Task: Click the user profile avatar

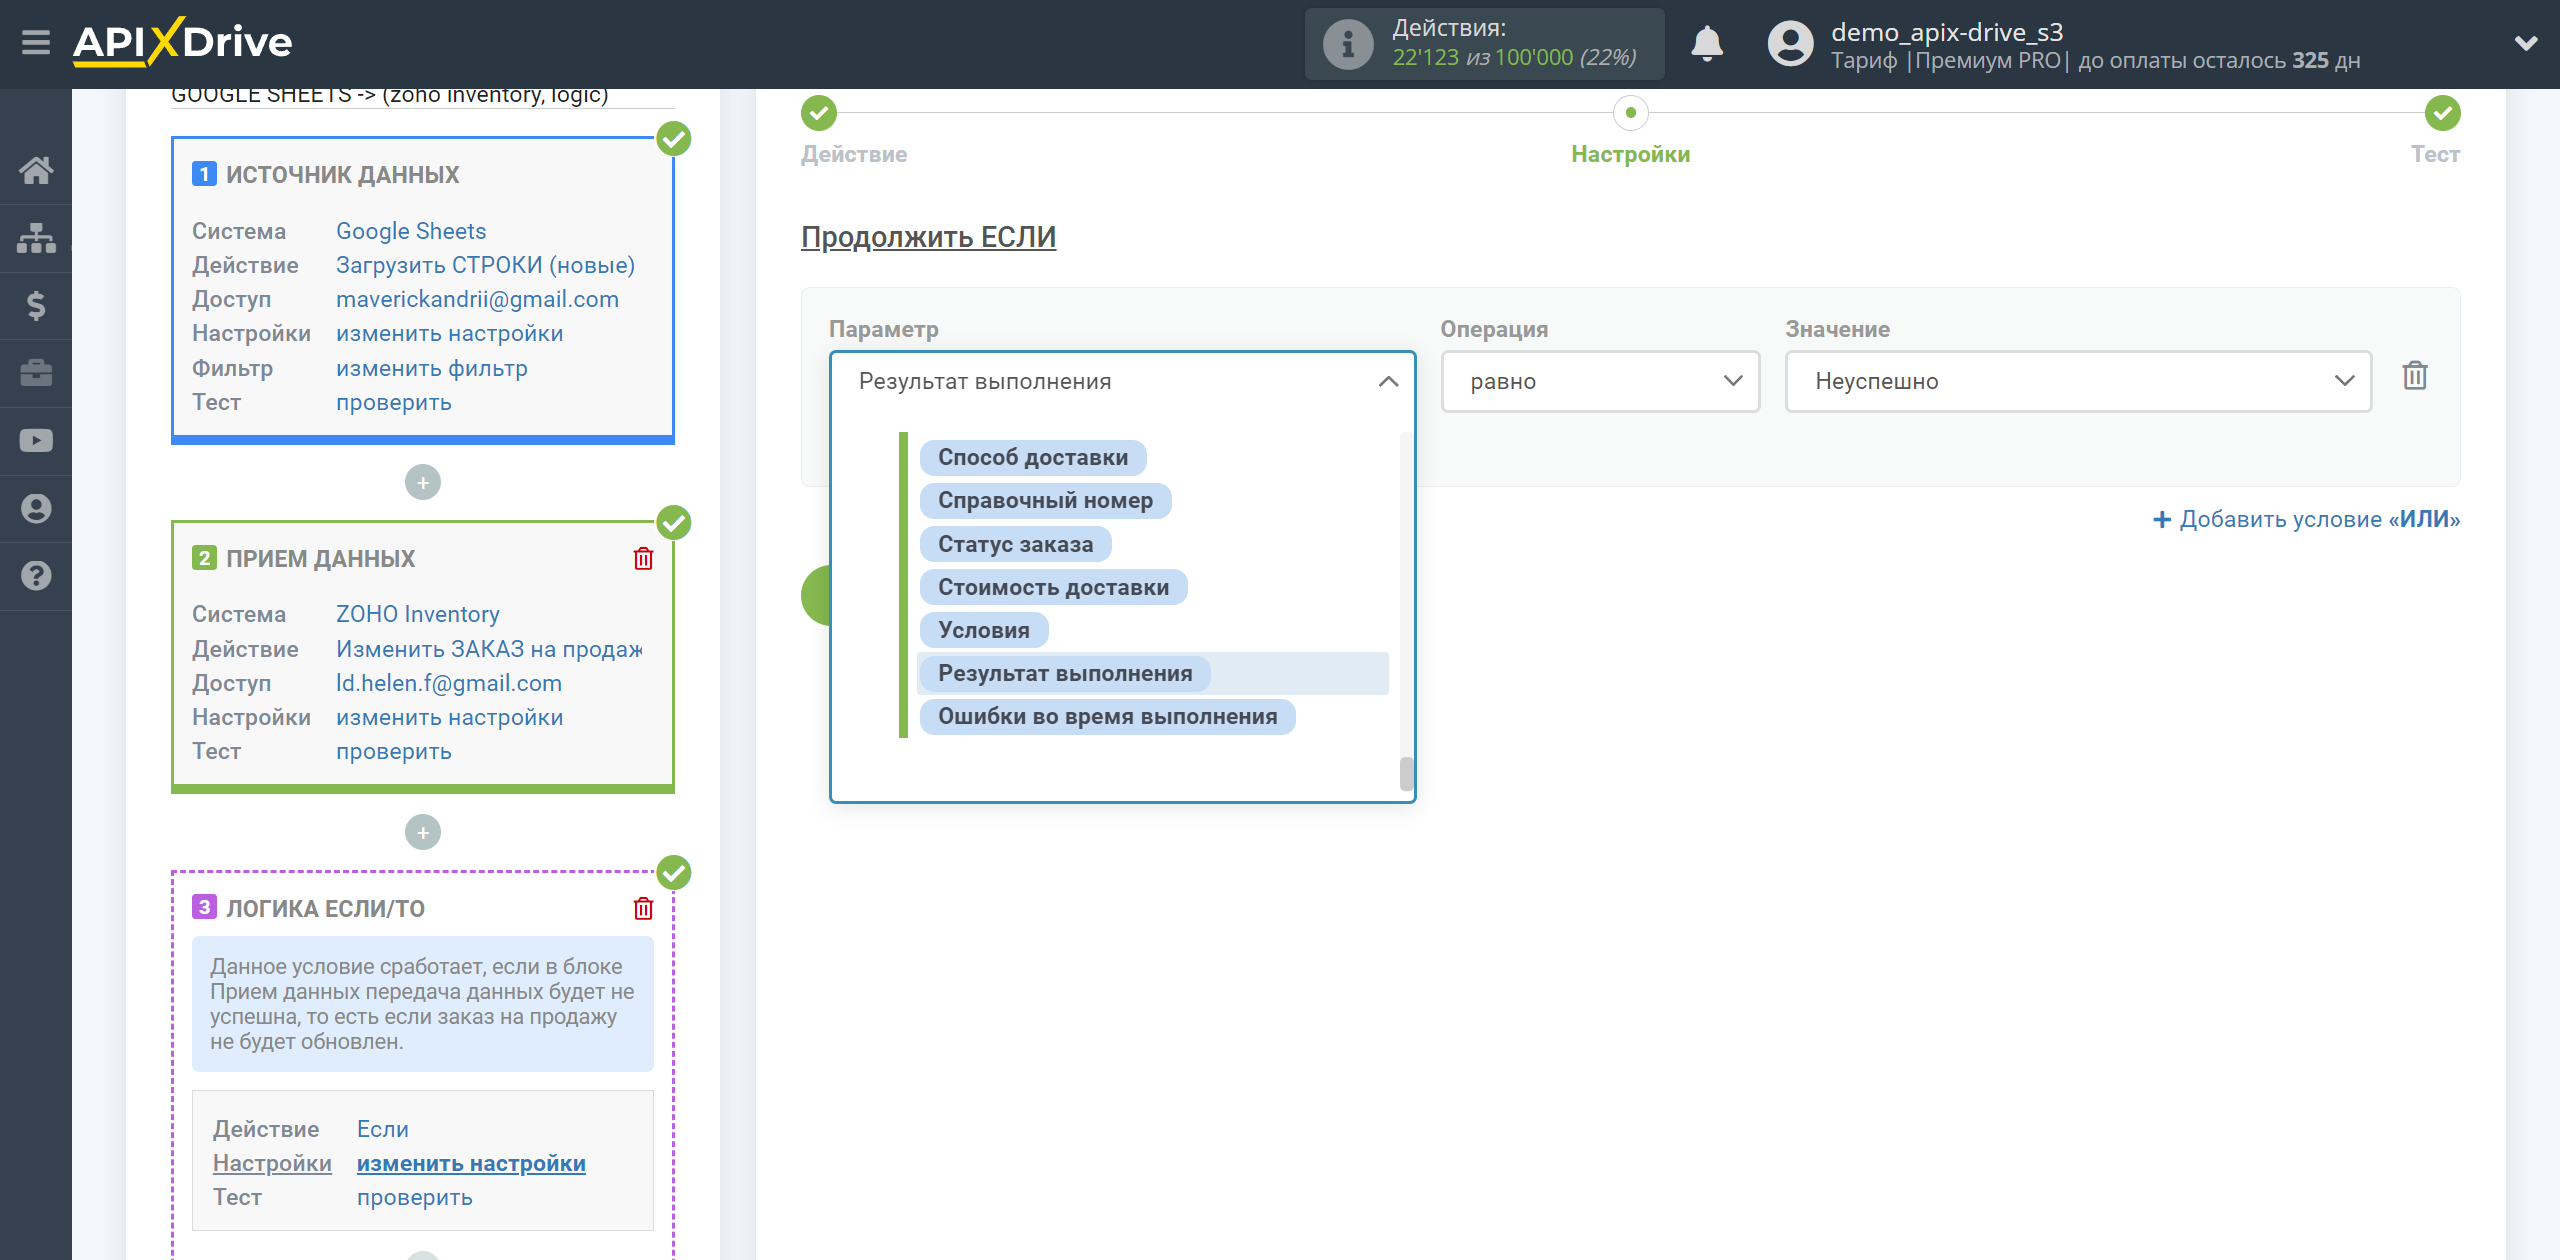Action: (x=1790, y=44)
